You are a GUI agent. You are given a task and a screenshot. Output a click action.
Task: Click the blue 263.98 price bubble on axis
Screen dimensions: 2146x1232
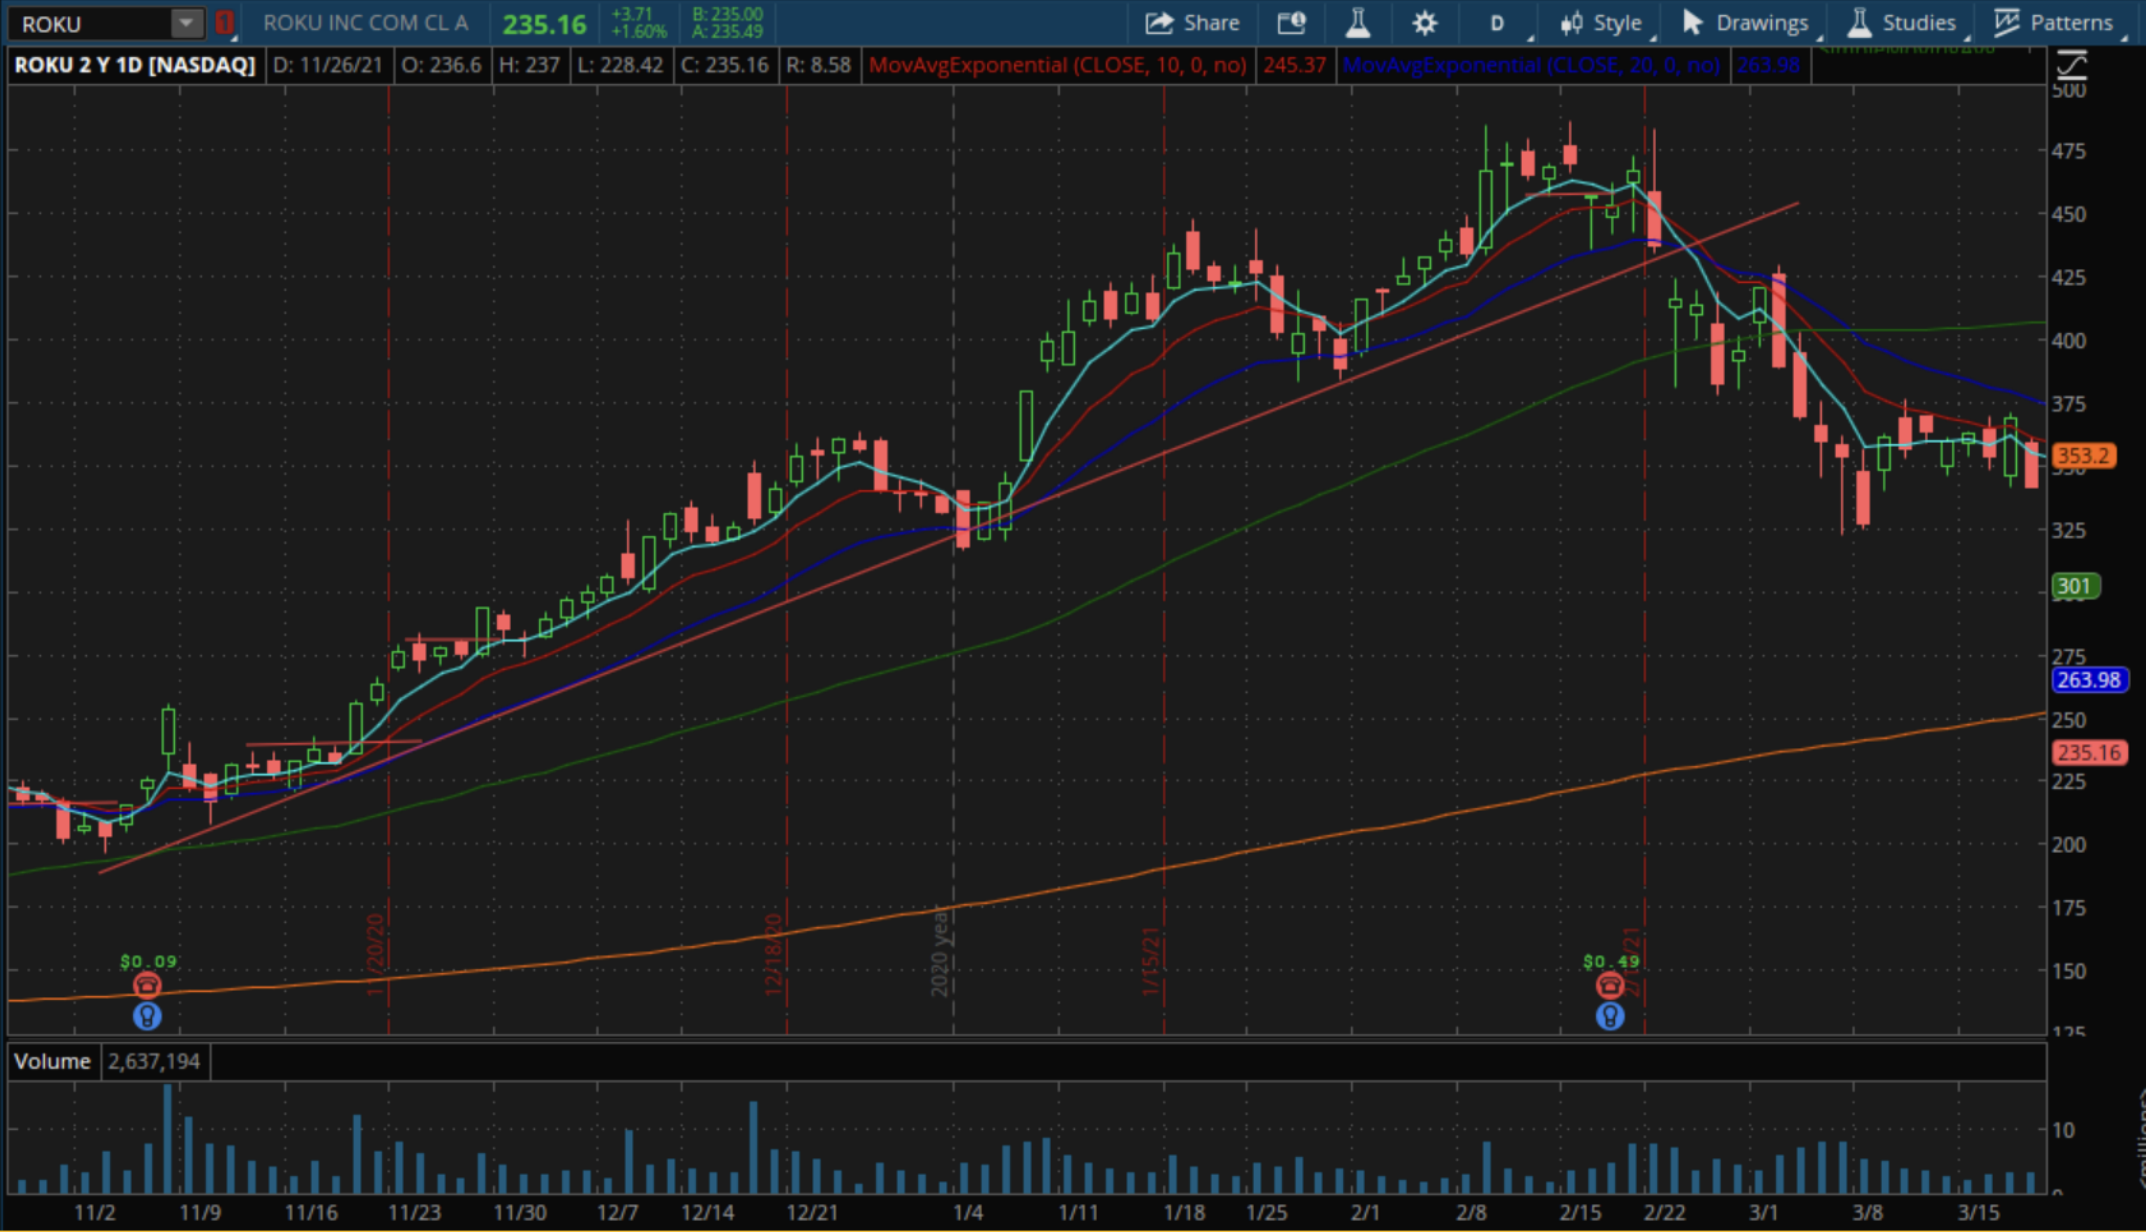coord(2089,680)
